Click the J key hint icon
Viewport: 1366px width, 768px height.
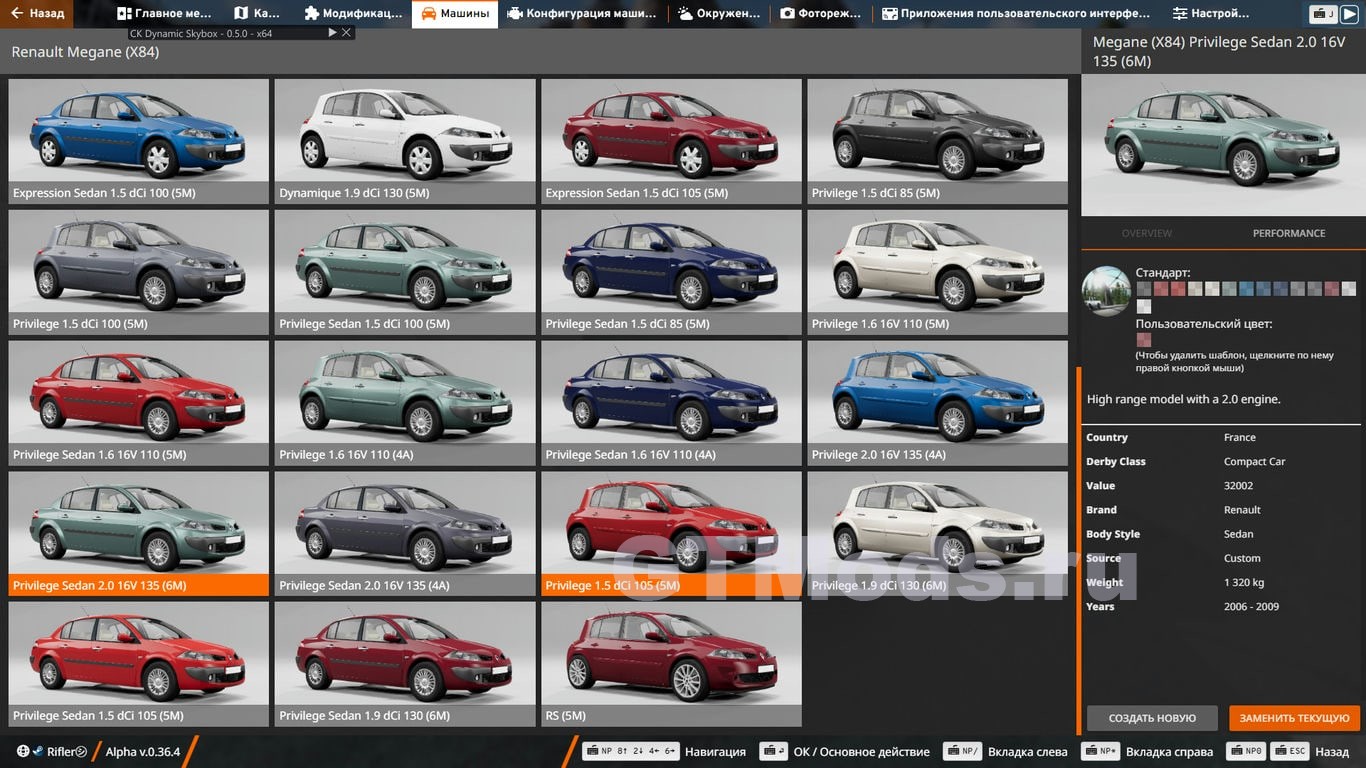coord(1324,14)
